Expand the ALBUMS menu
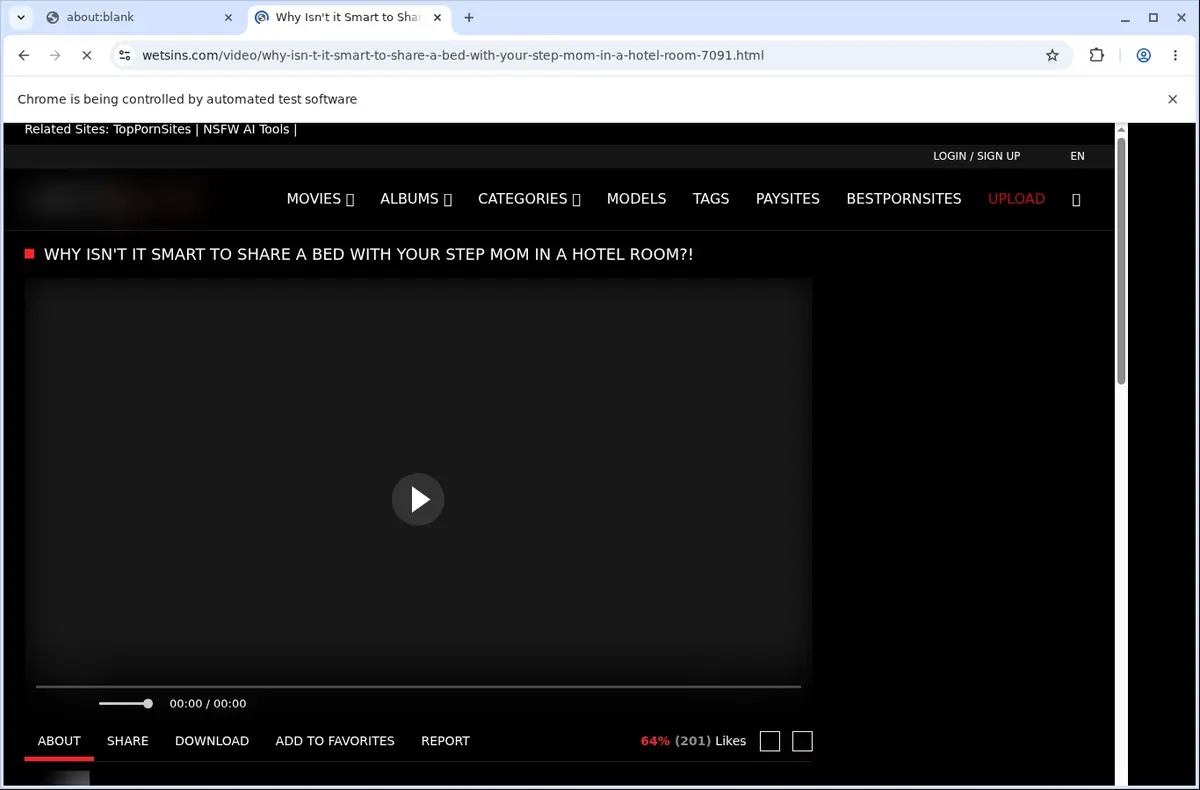The height and width of the screenshot is (790, 1200). [416, 199]
